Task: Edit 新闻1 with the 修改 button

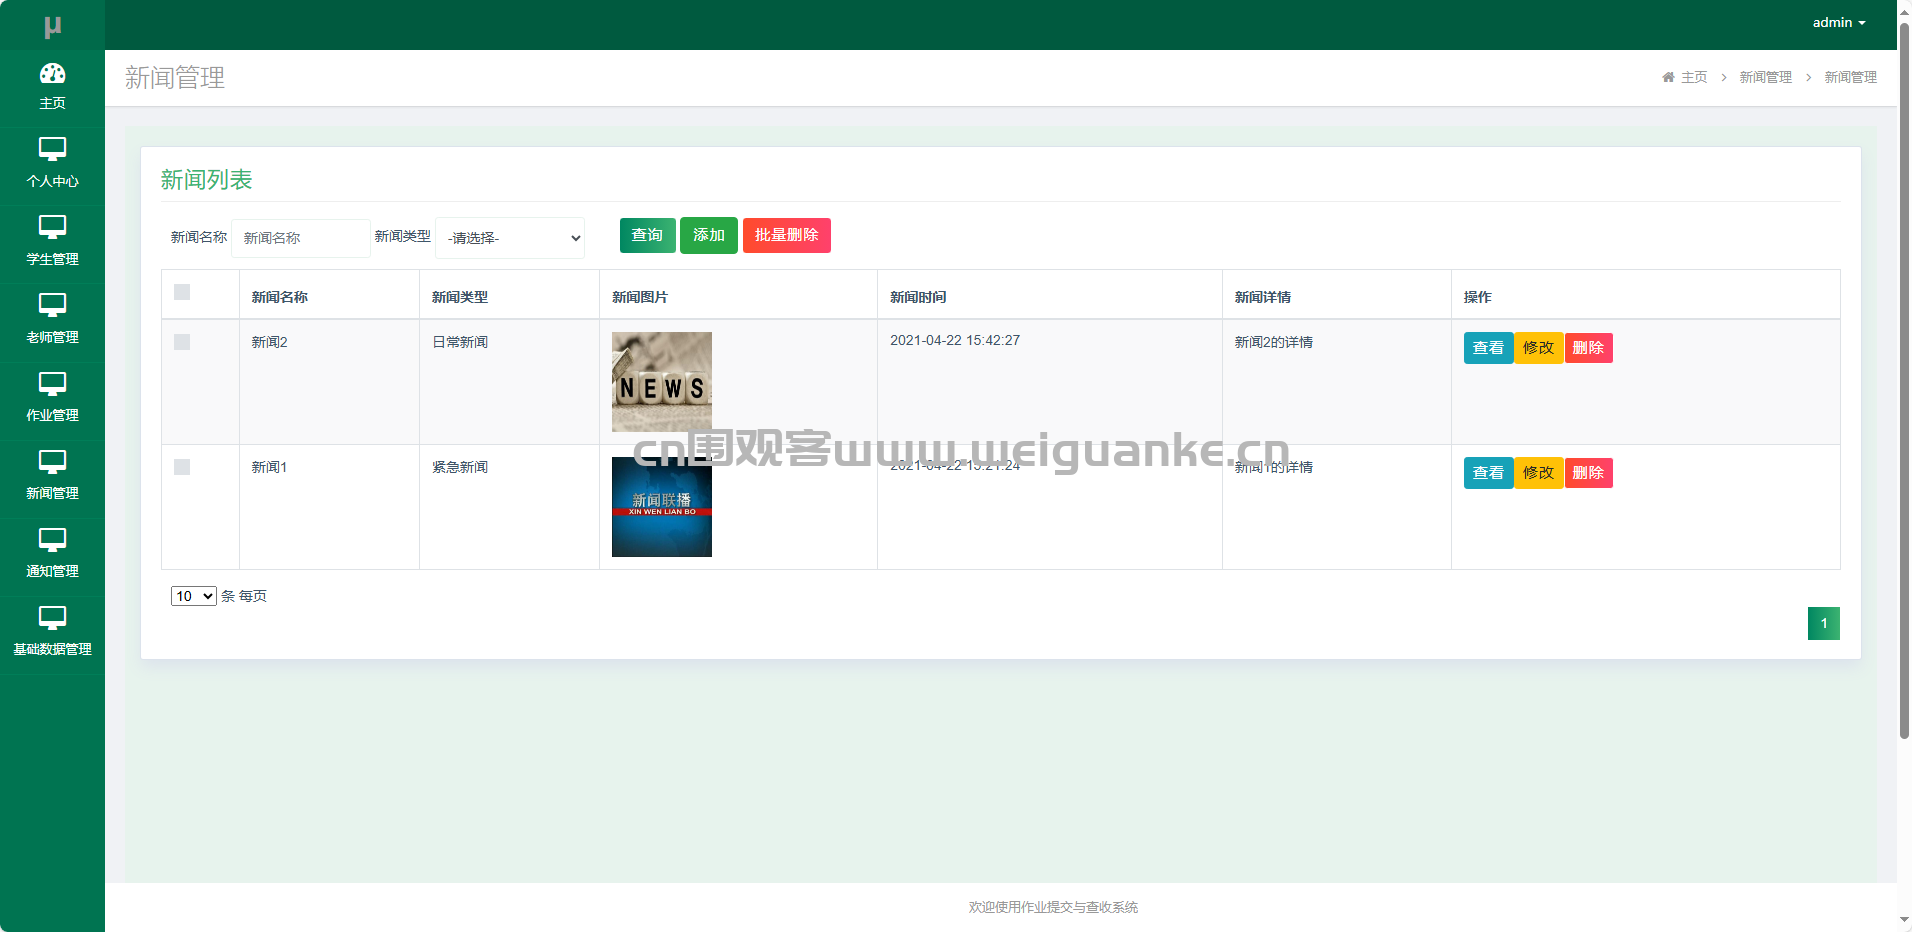Action: pyautogui.click(x=1538, y=473)
